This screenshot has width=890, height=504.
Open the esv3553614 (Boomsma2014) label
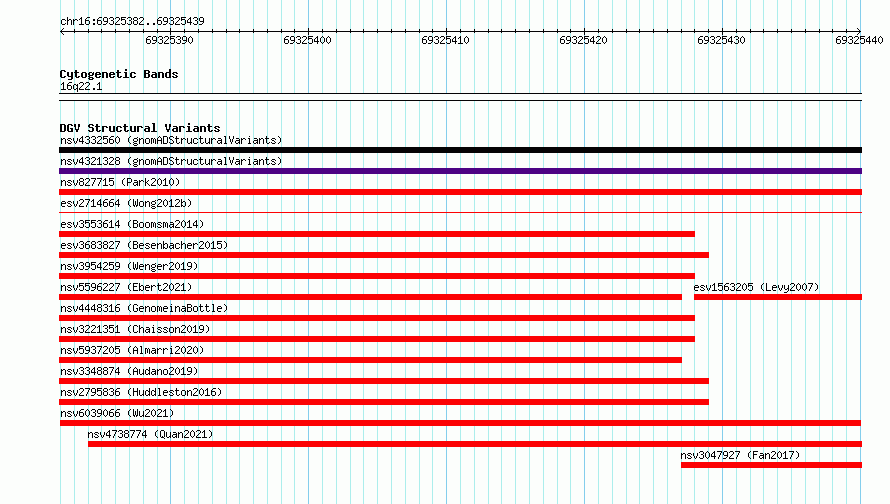click(x=132, y=224)
